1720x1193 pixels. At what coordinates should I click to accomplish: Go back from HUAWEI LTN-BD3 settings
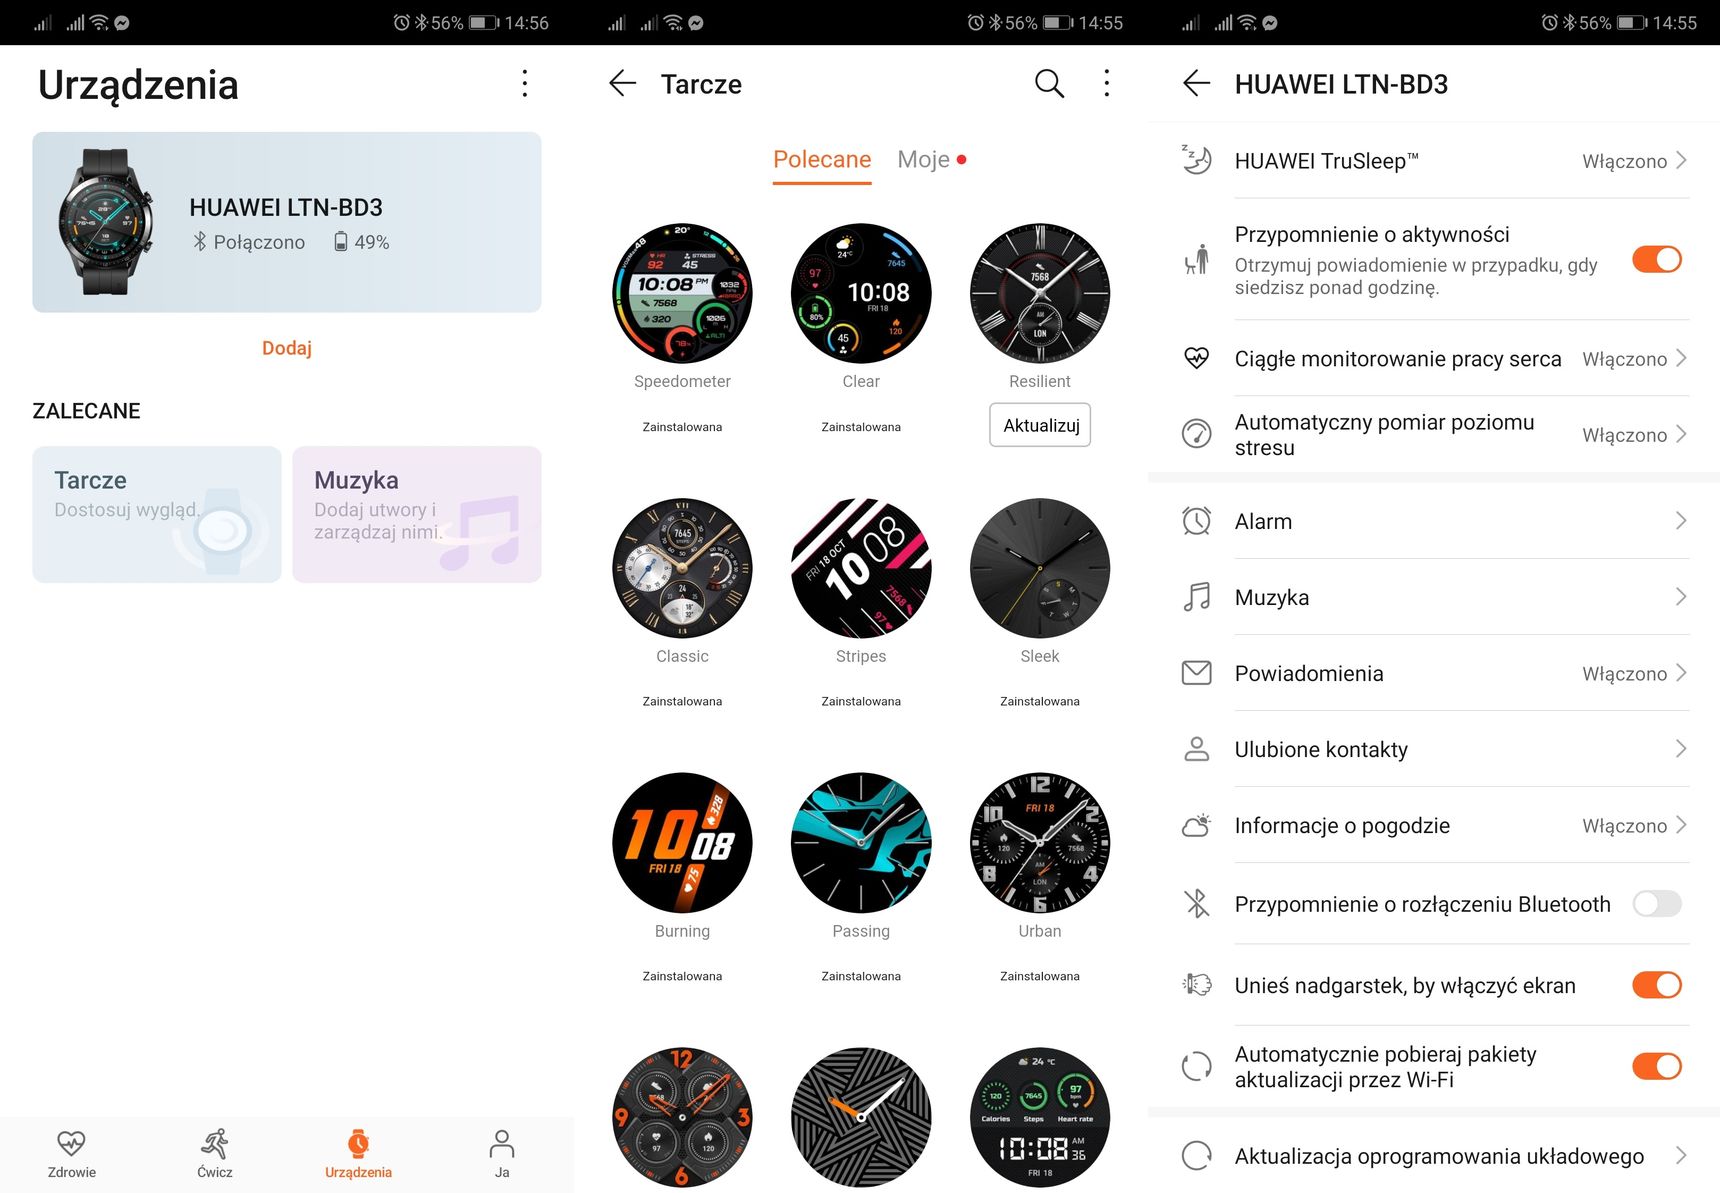(1196, 84)
